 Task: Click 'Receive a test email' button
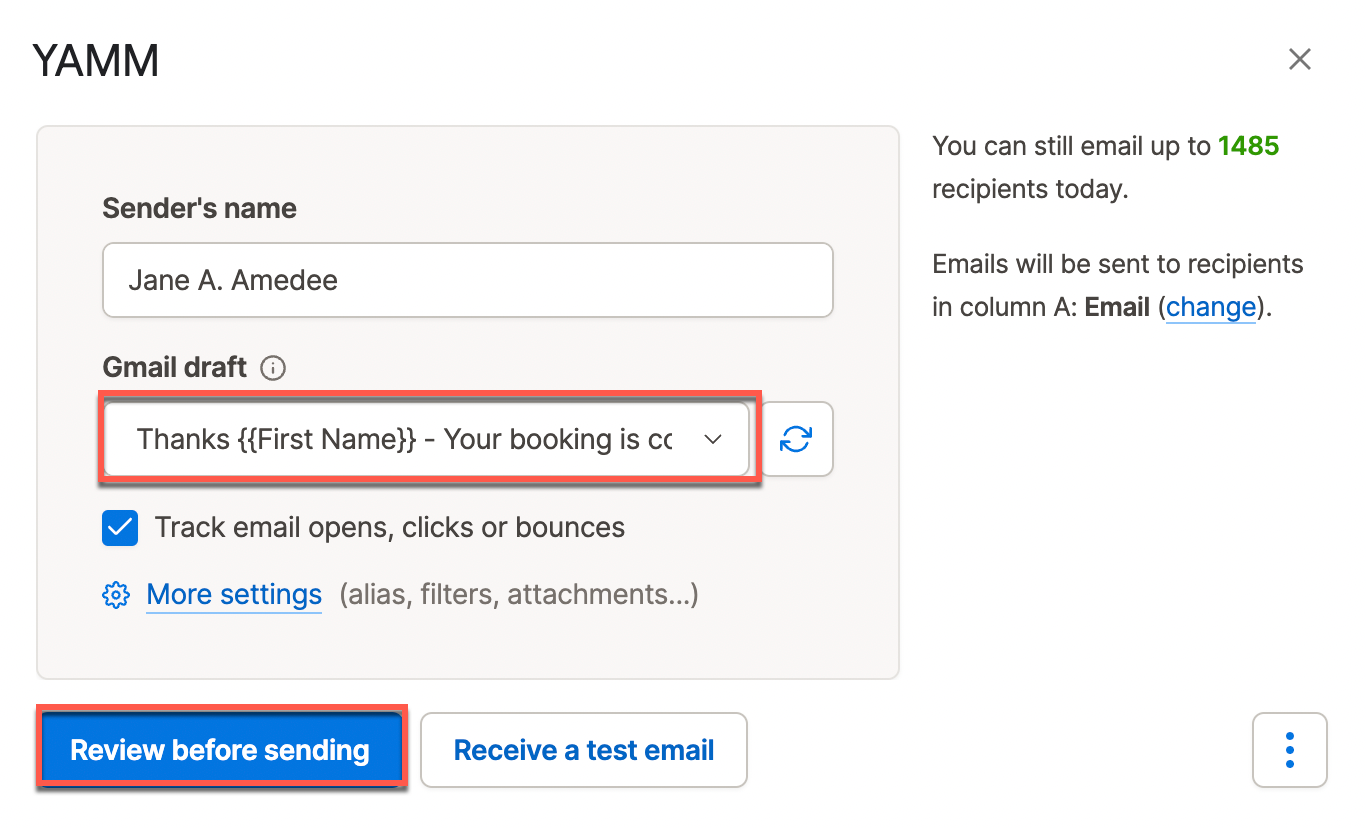click(583, 750)
